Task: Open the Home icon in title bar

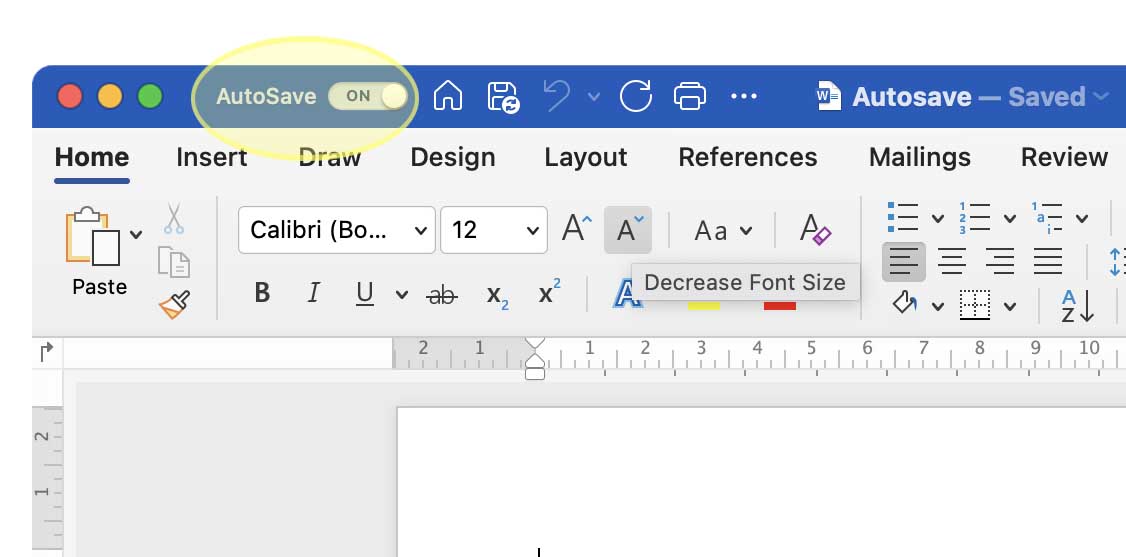Action: (x=447, y=96)
